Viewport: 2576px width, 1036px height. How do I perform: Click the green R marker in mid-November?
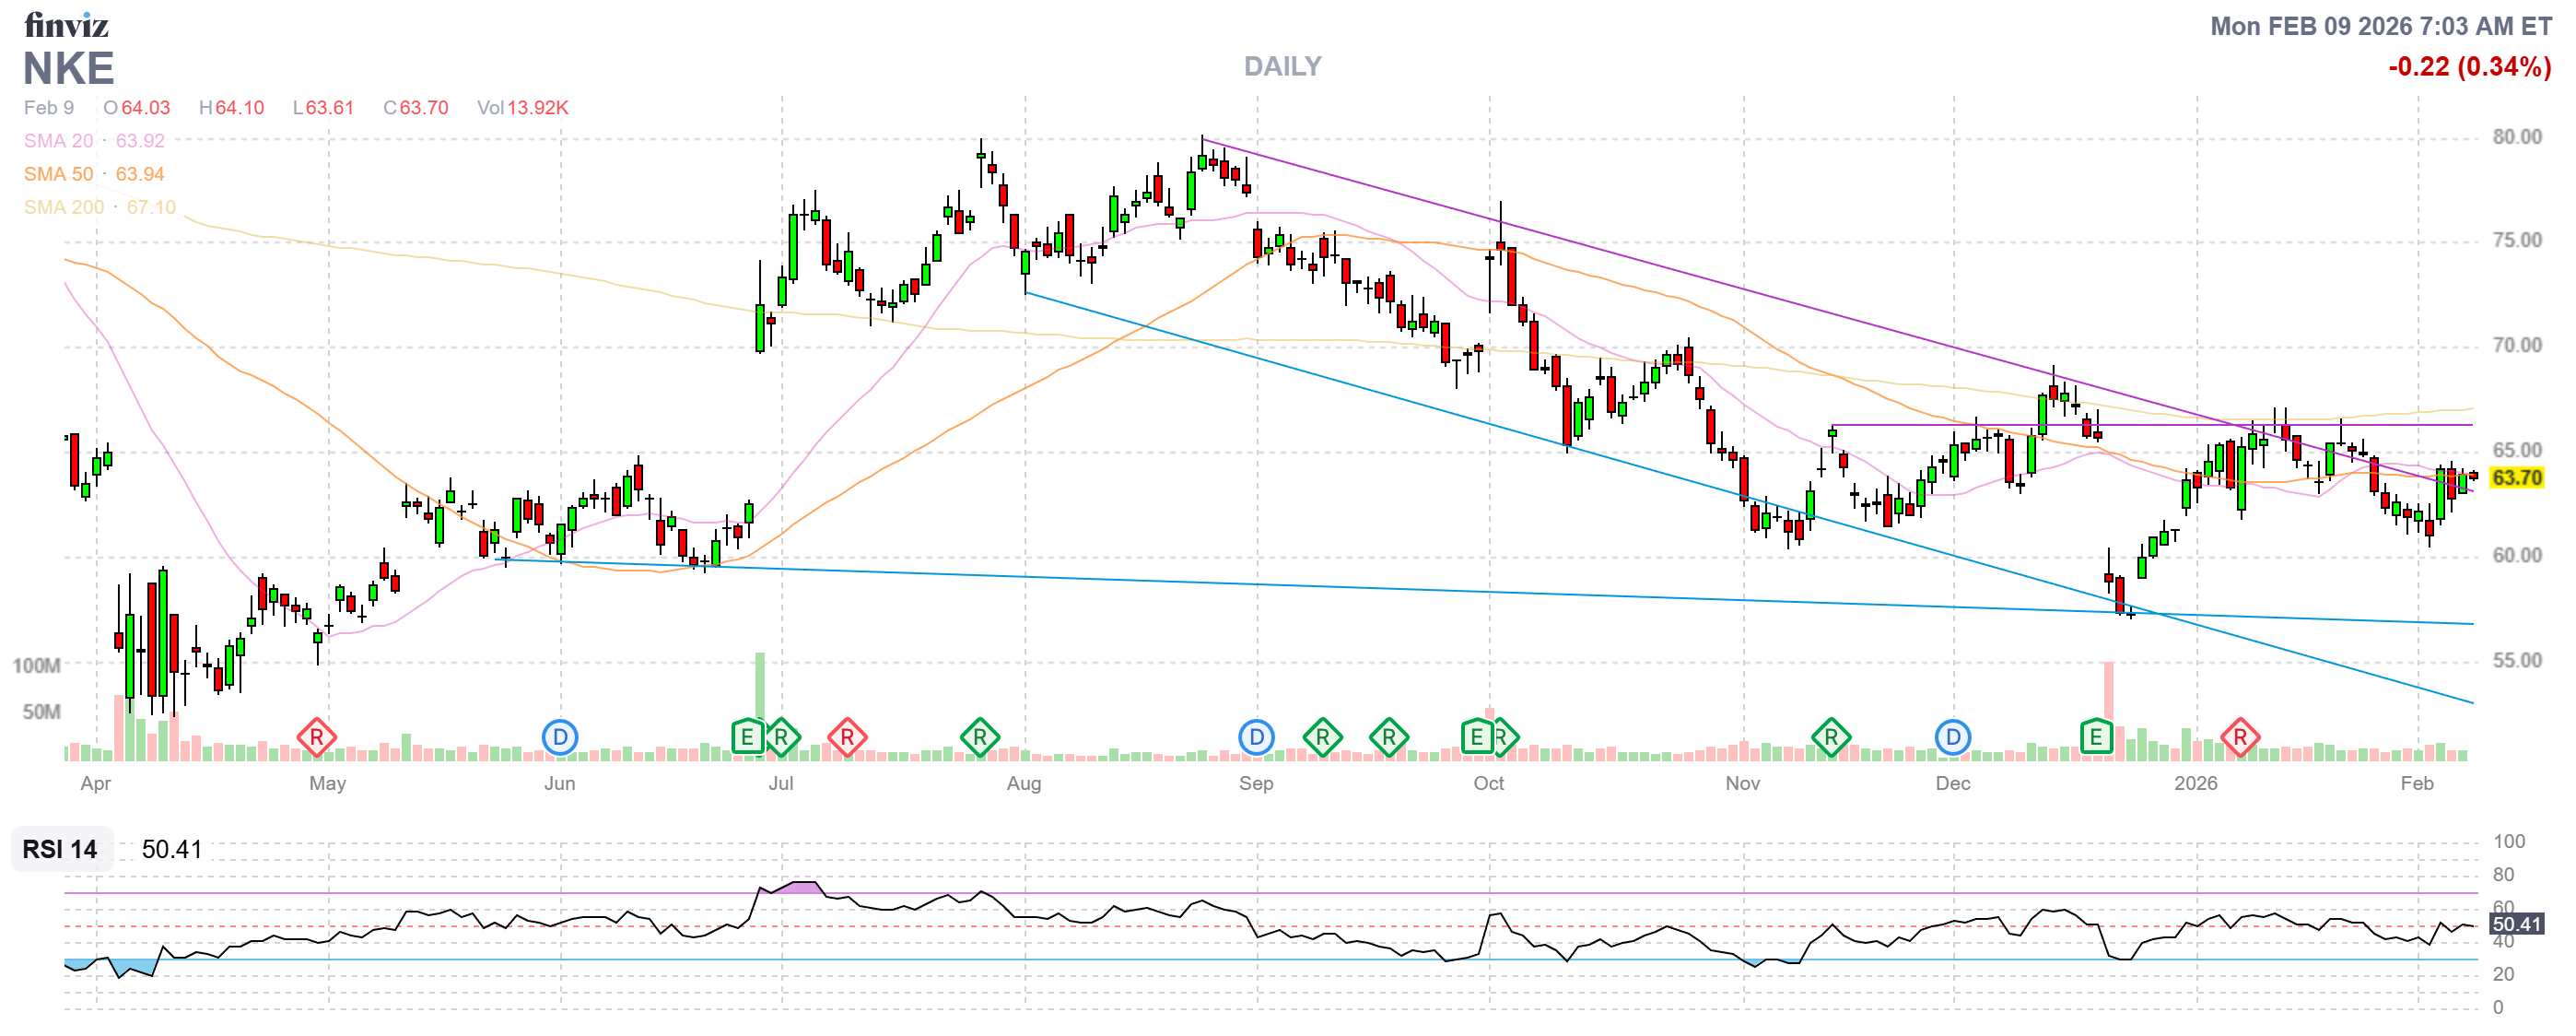pyautogui.click(x=1830, y=738)
